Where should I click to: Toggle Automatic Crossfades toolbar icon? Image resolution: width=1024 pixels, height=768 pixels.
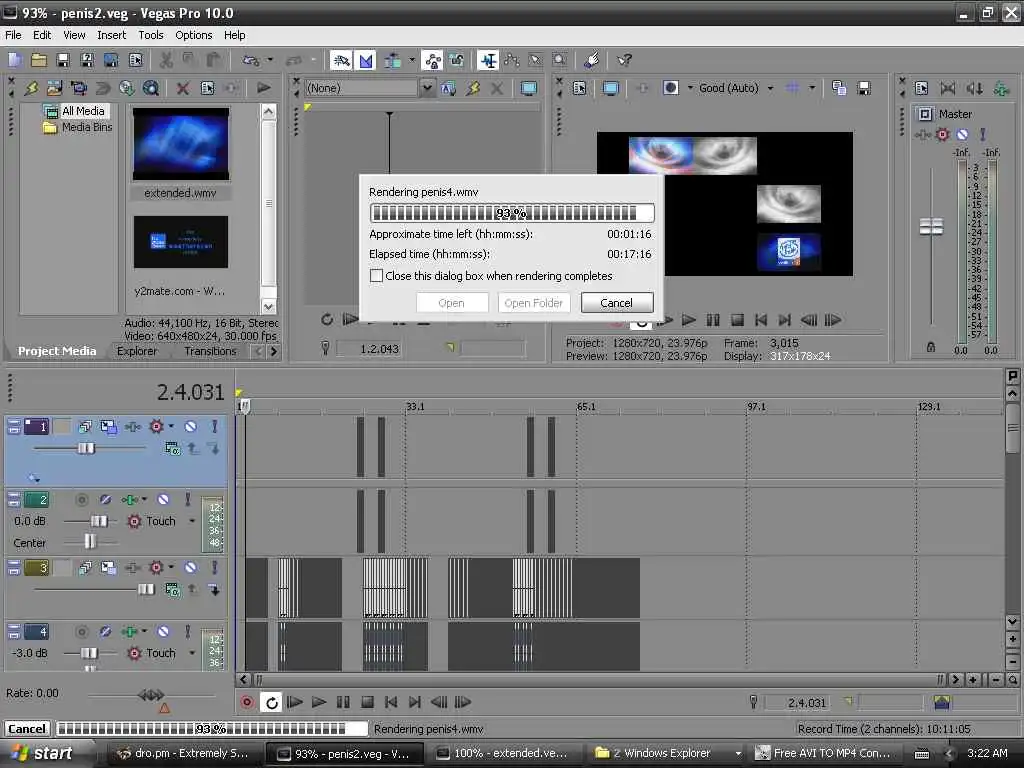(366, 61)
